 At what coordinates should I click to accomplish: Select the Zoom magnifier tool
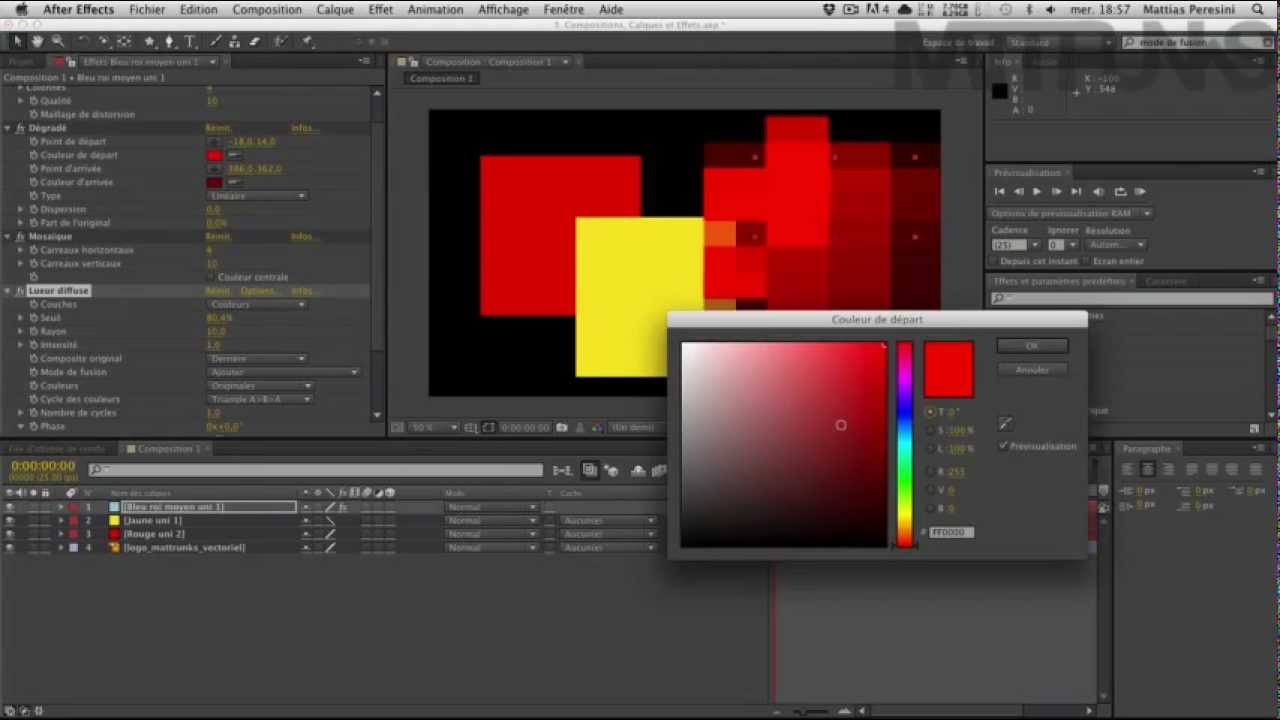57,42
